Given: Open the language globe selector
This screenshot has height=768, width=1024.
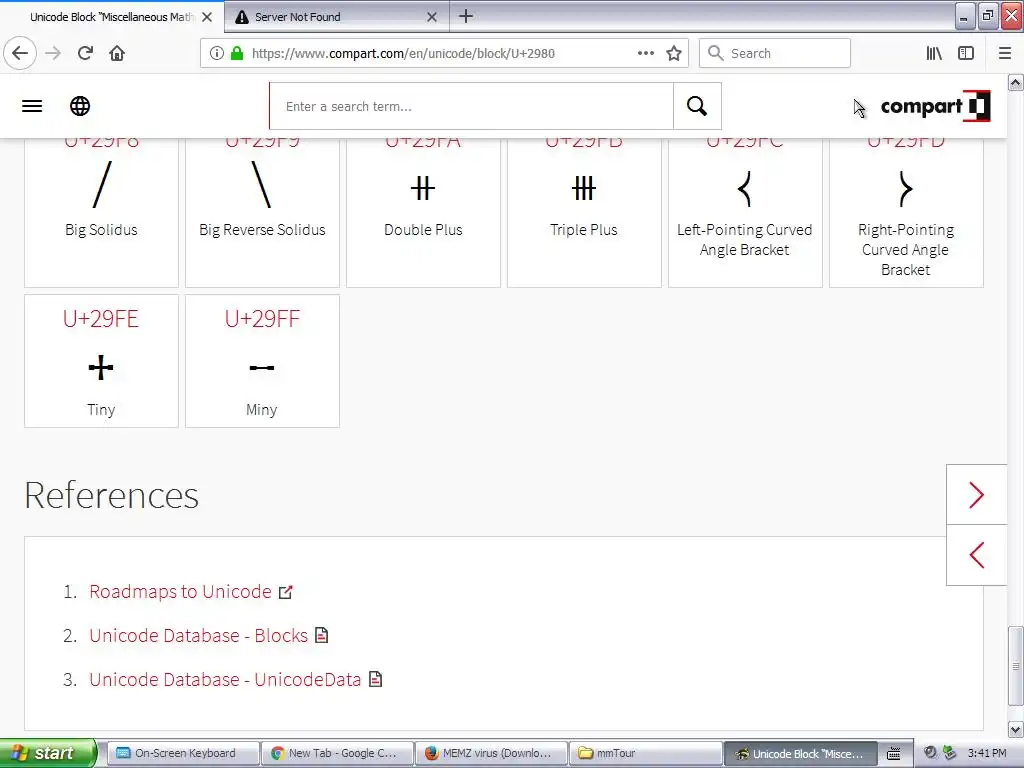Looking at the screenshot, I should pyautogui.click(x=80, y=106).
